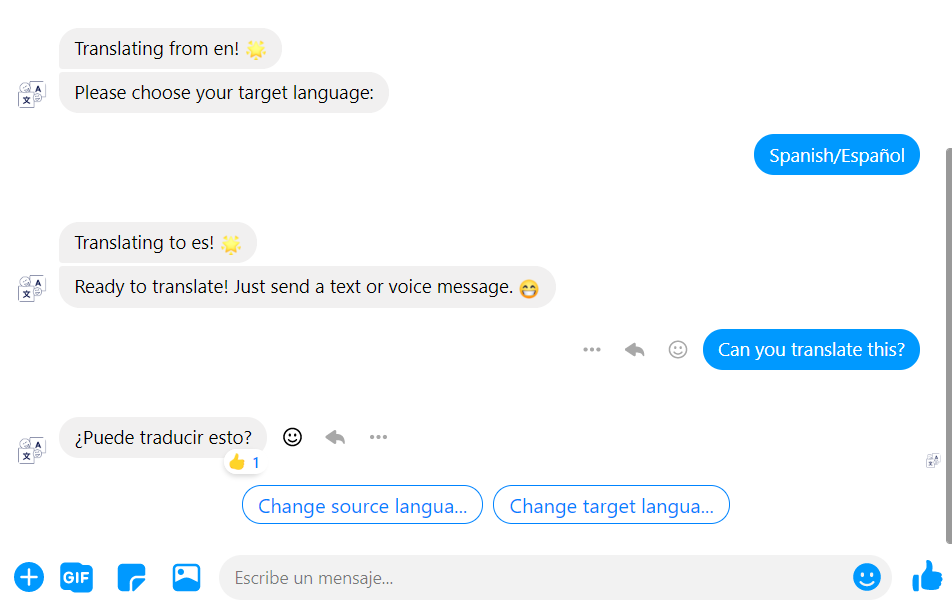Click the small seen-by bot avatar indicator
The width and height of the screenshot is (952, 605).
[x=933, y=460]
